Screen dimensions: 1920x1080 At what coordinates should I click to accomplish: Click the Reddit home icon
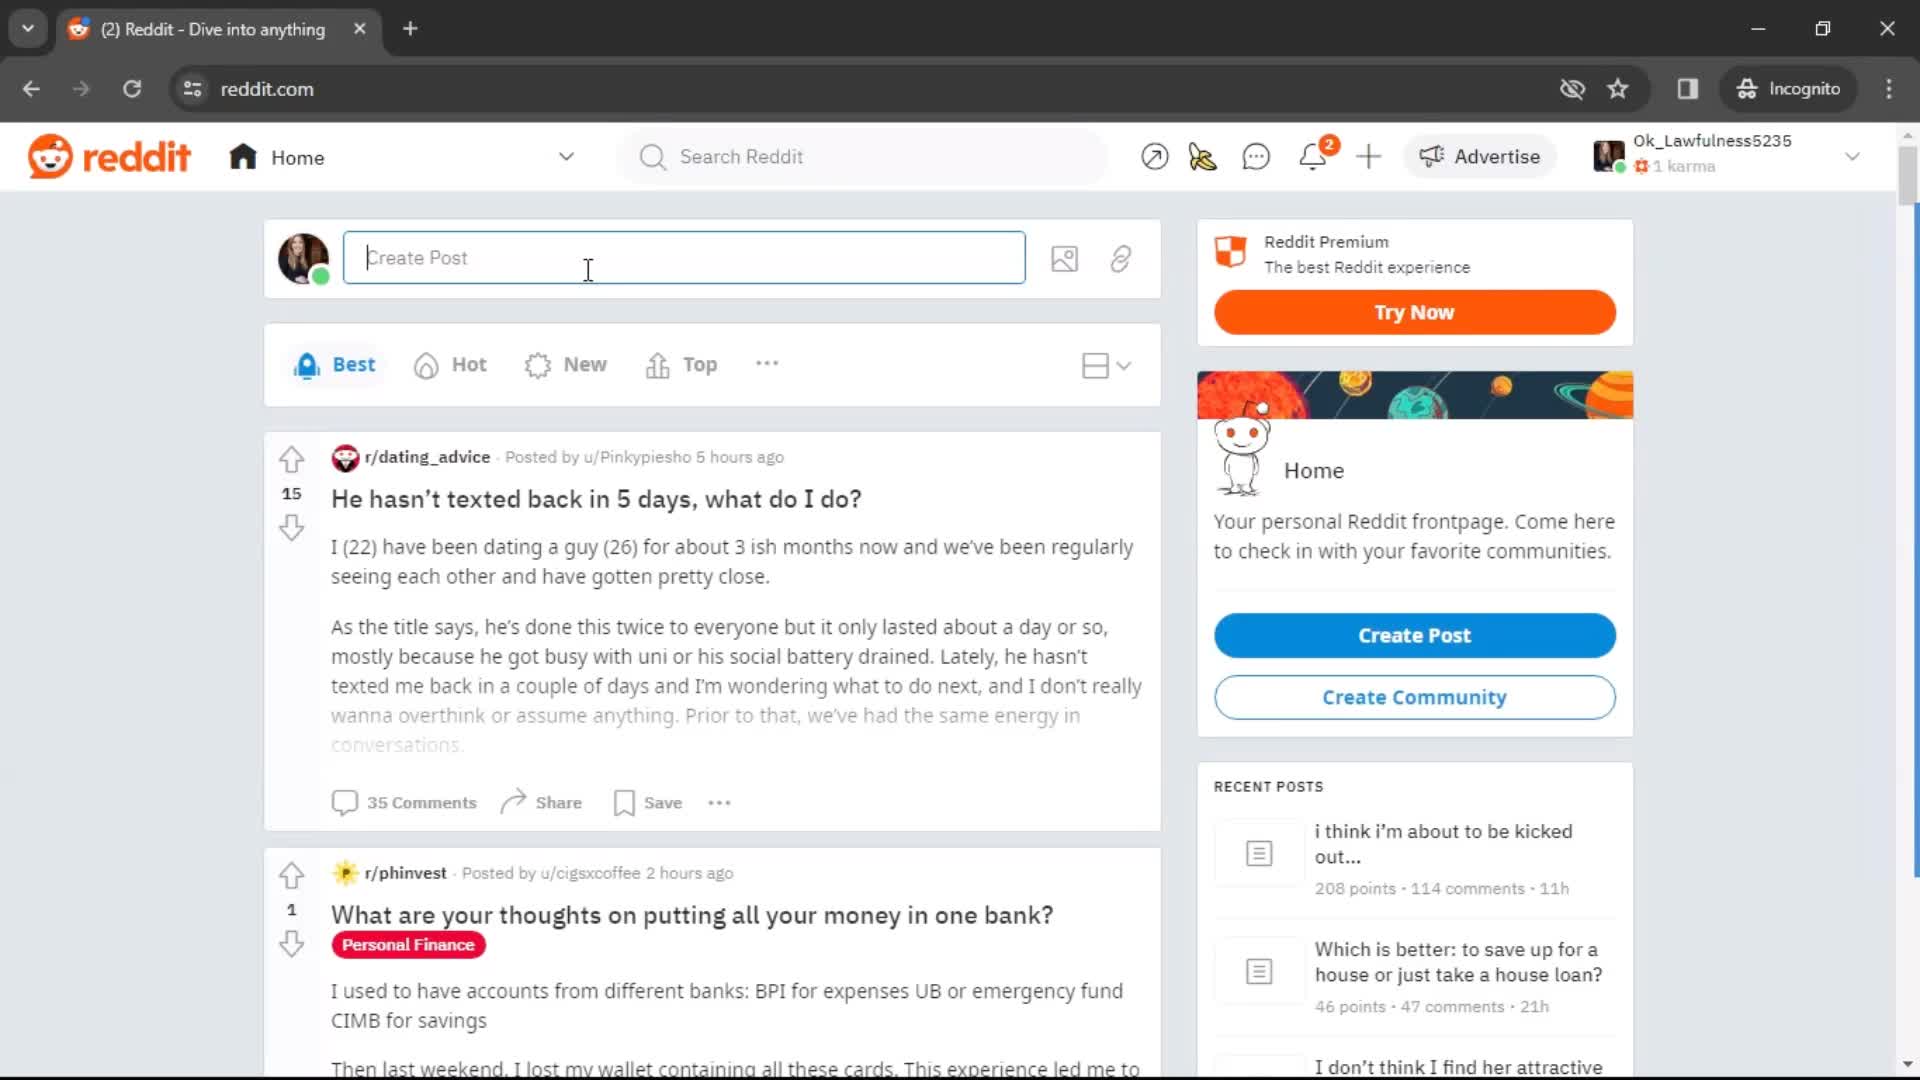pos(241,156)
